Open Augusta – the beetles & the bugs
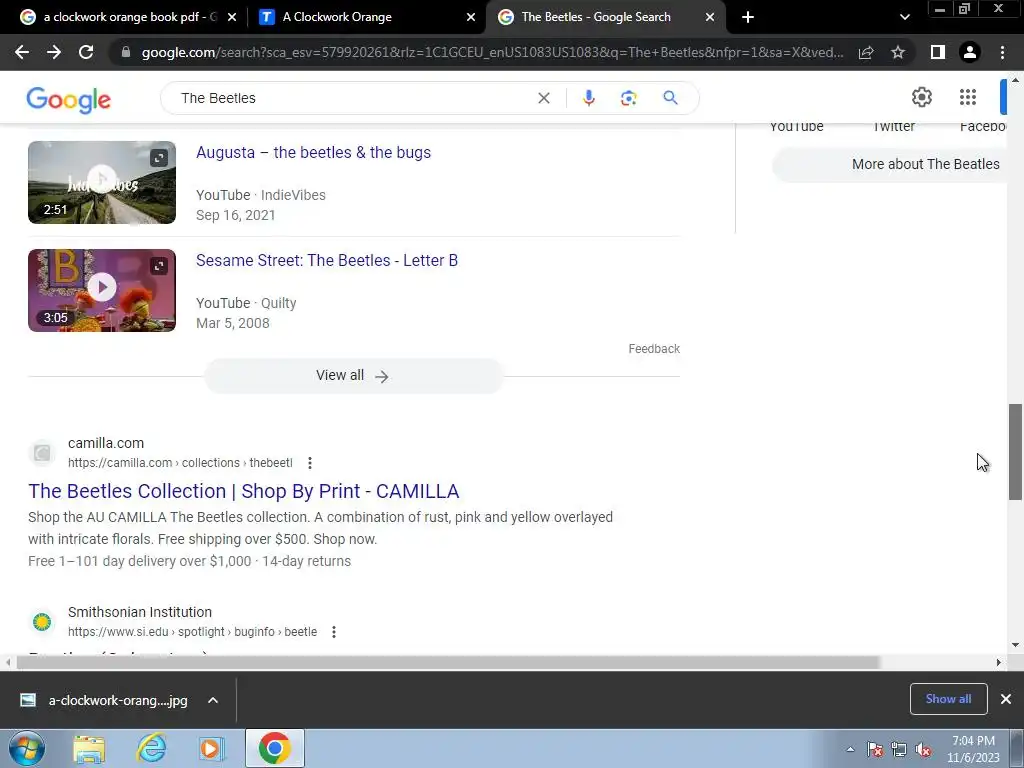The height and width of the screenshot is (768, 1024). coord(313,152)
